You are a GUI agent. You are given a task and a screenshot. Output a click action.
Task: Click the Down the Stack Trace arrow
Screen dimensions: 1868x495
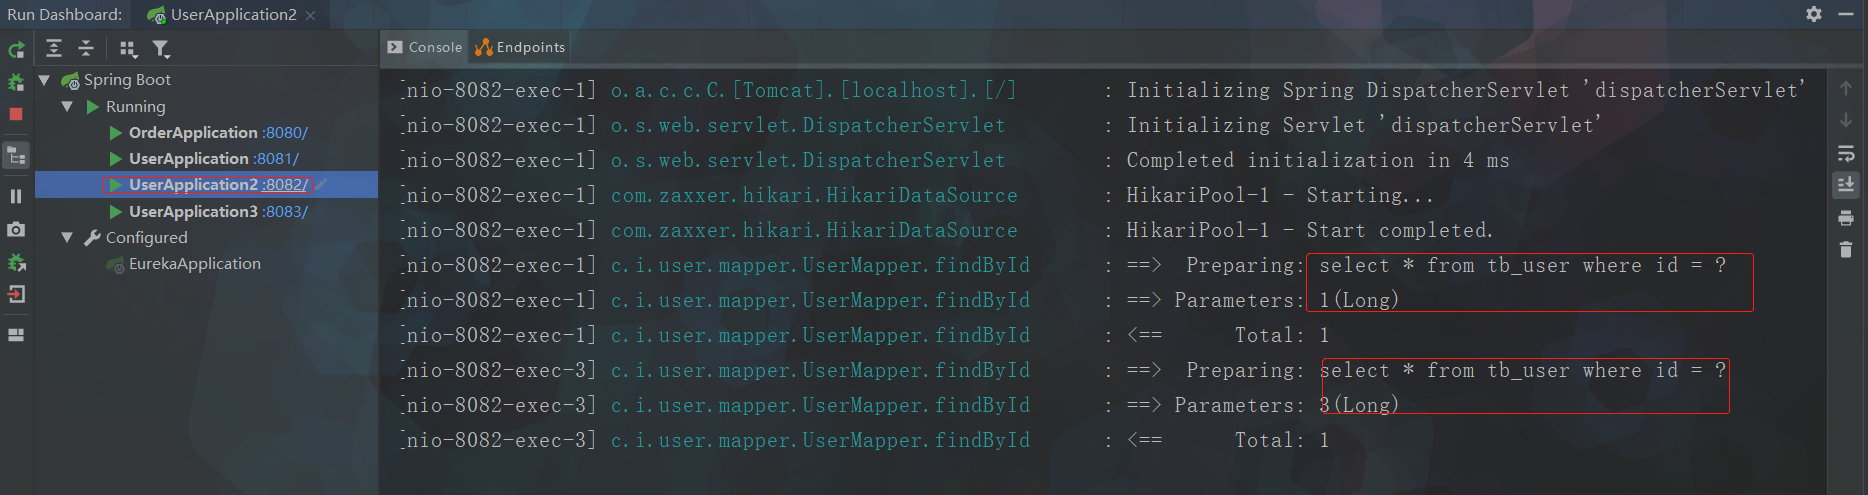click(1846, 120)
